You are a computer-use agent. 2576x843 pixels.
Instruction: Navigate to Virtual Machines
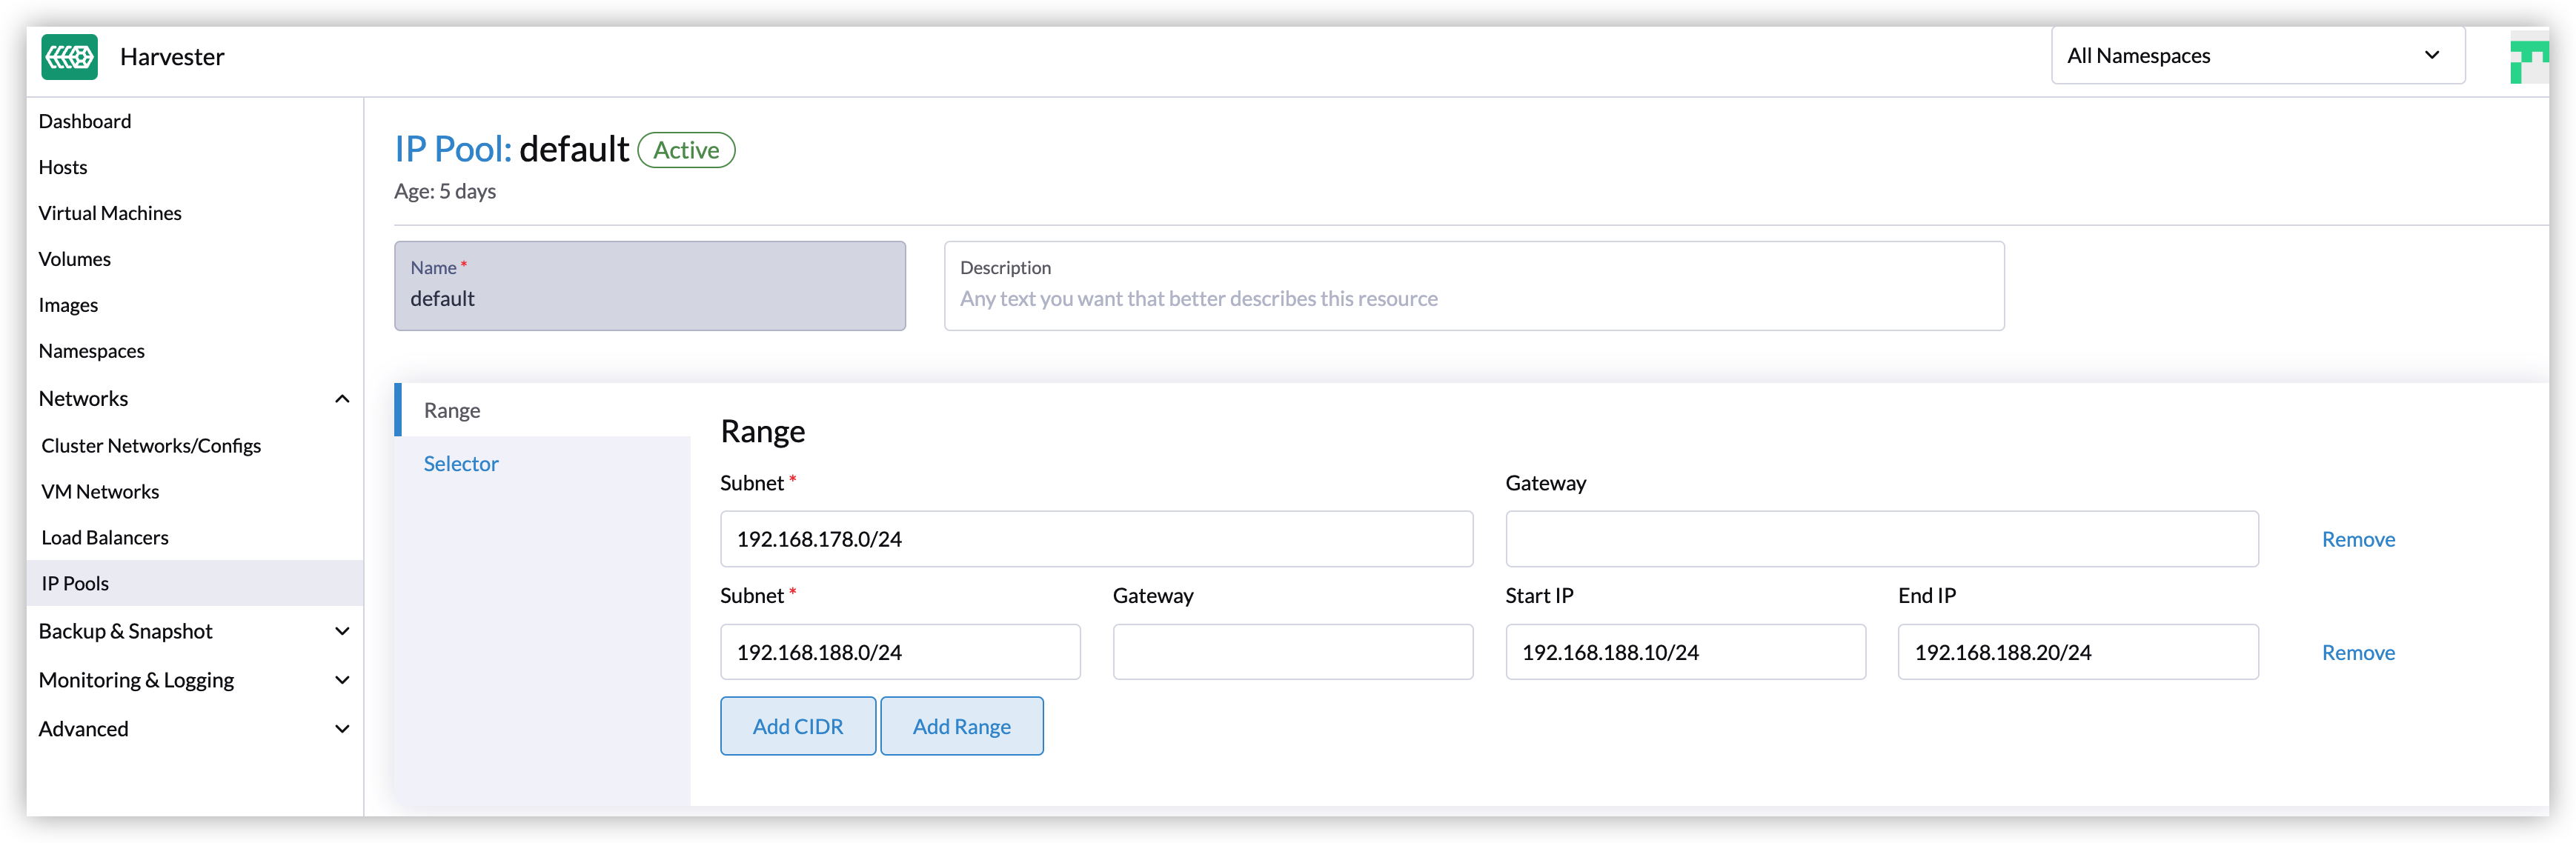coord(110,212)
